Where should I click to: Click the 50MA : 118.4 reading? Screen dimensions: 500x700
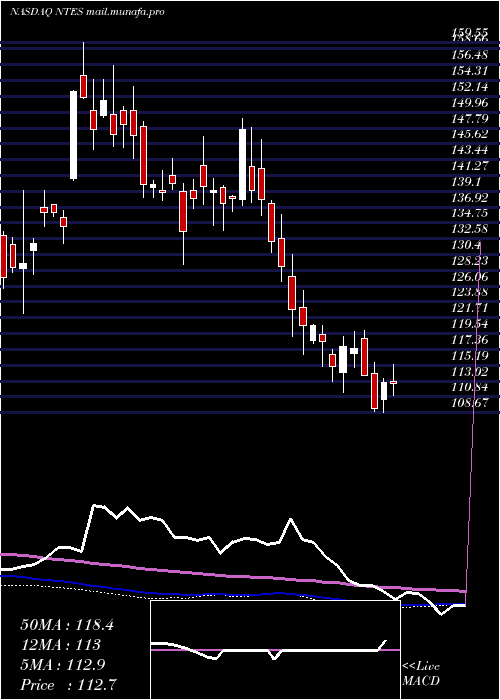[x=67, y=625]
